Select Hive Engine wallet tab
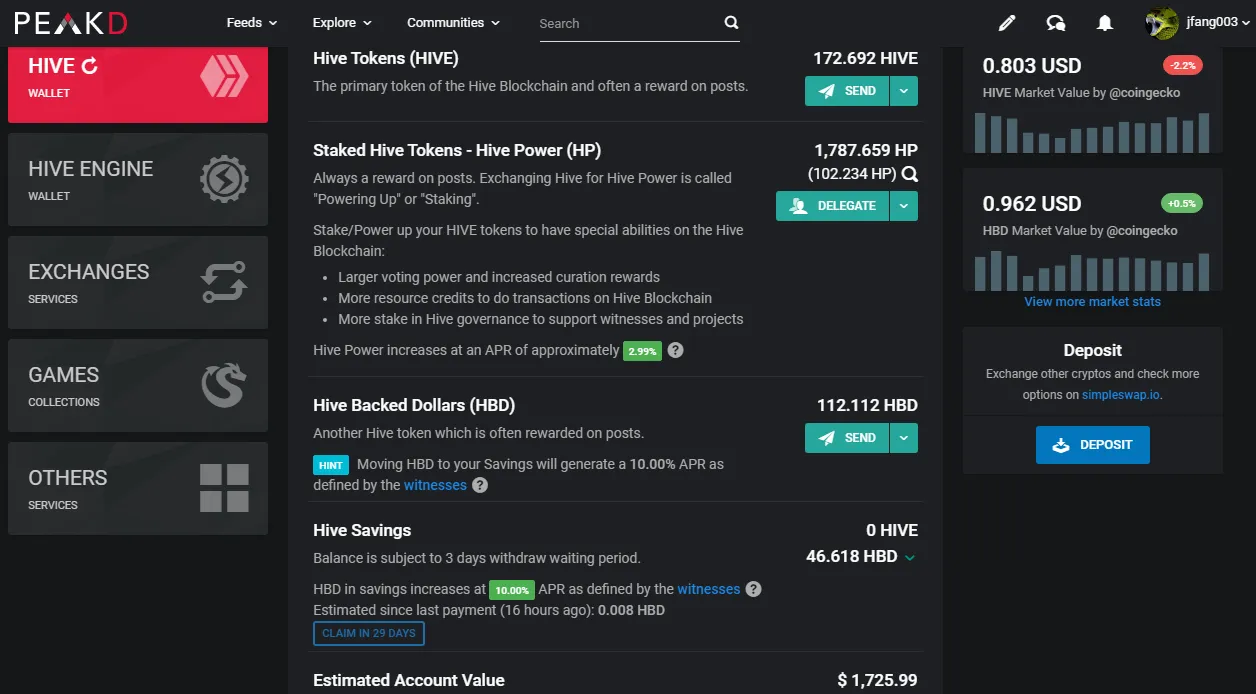Viewport: 1256px width, 694px height. click(138, 181)
